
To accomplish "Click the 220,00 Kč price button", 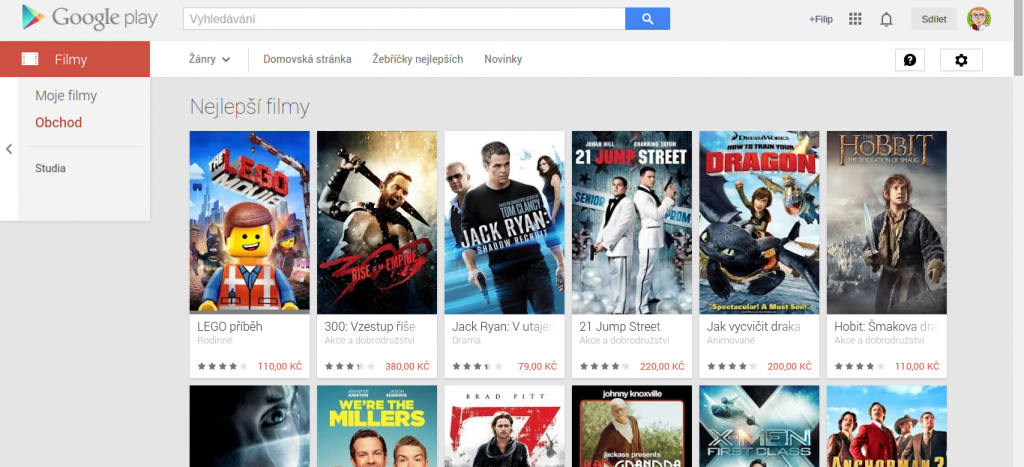I will pos(662,366).
